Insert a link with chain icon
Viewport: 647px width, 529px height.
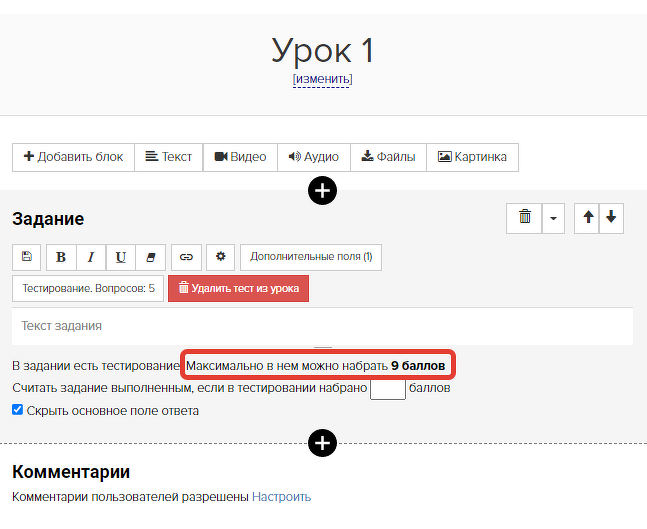pos(187,257)
